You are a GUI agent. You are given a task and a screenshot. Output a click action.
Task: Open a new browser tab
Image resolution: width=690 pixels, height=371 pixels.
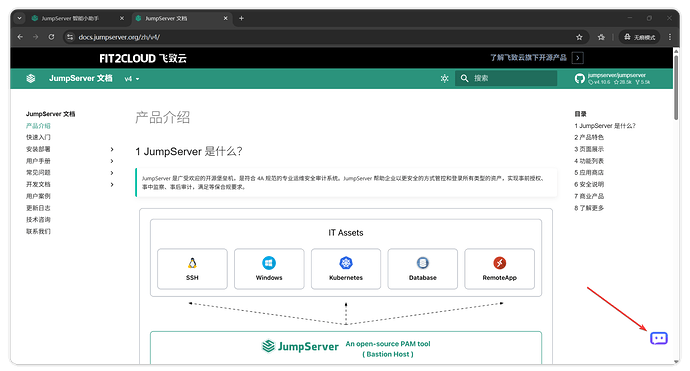click(241, 18)
